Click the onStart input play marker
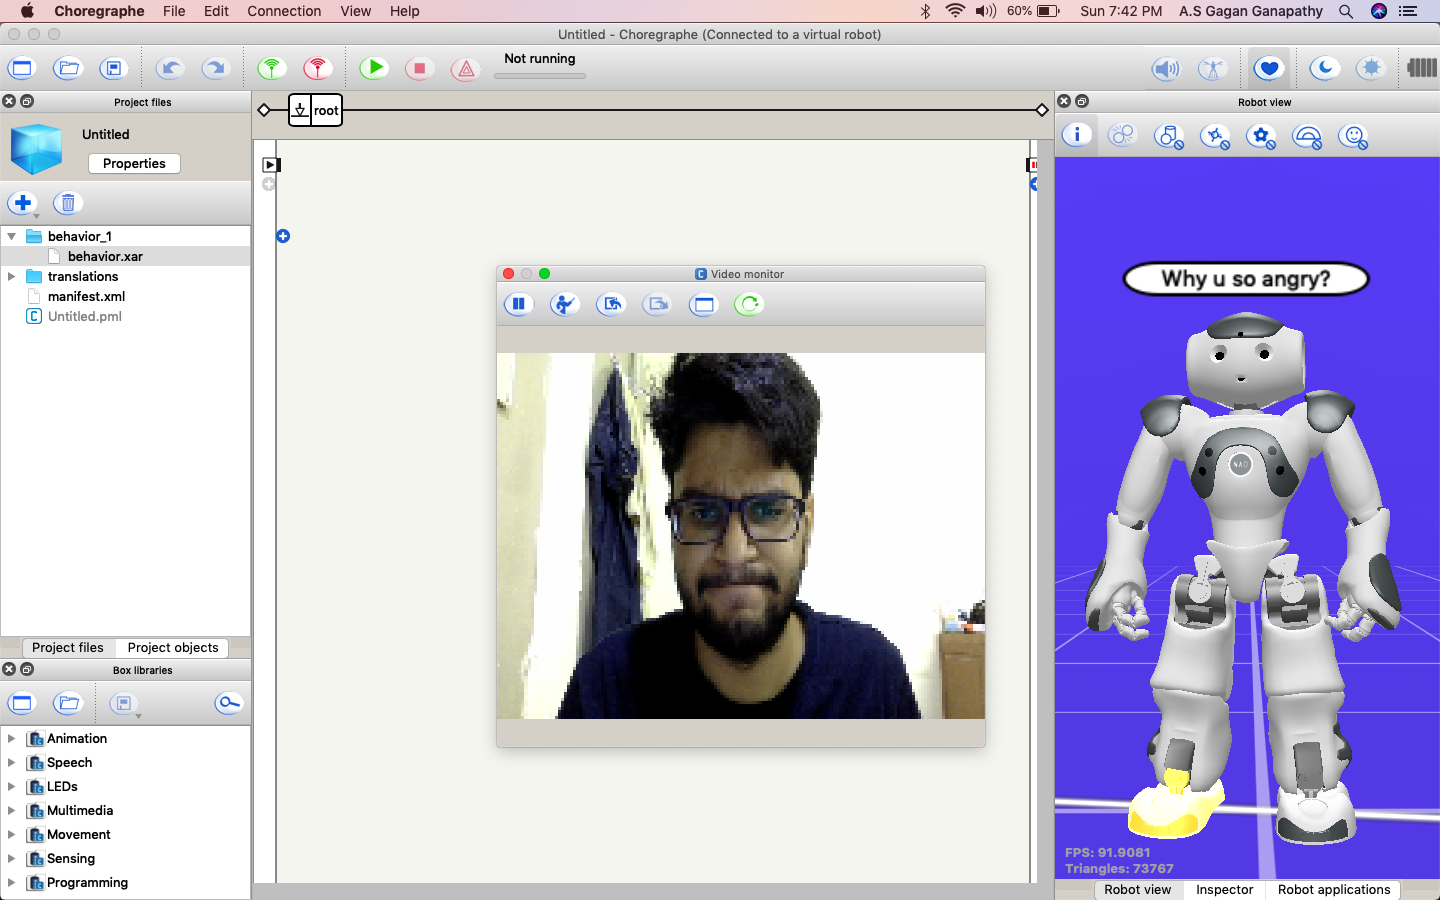The height and width of the screenshot is (900, 1440). tap(270, 165)
